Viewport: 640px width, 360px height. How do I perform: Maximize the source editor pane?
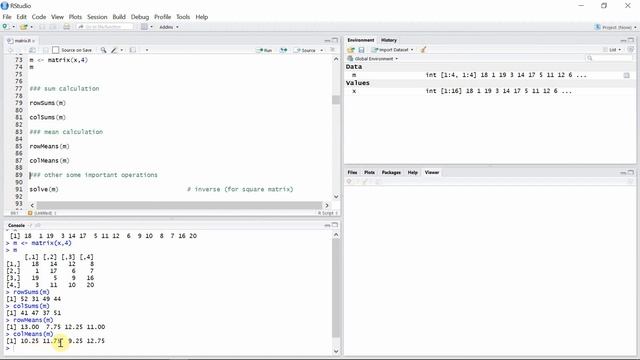click(335, 40)
